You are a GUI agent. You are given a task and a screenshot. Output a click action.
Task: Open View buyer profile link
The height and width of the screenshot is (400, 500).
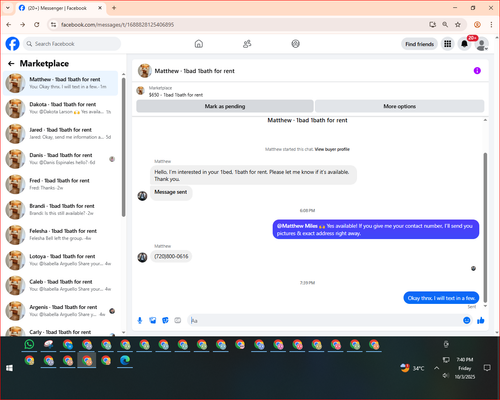(x=332, y=149)
